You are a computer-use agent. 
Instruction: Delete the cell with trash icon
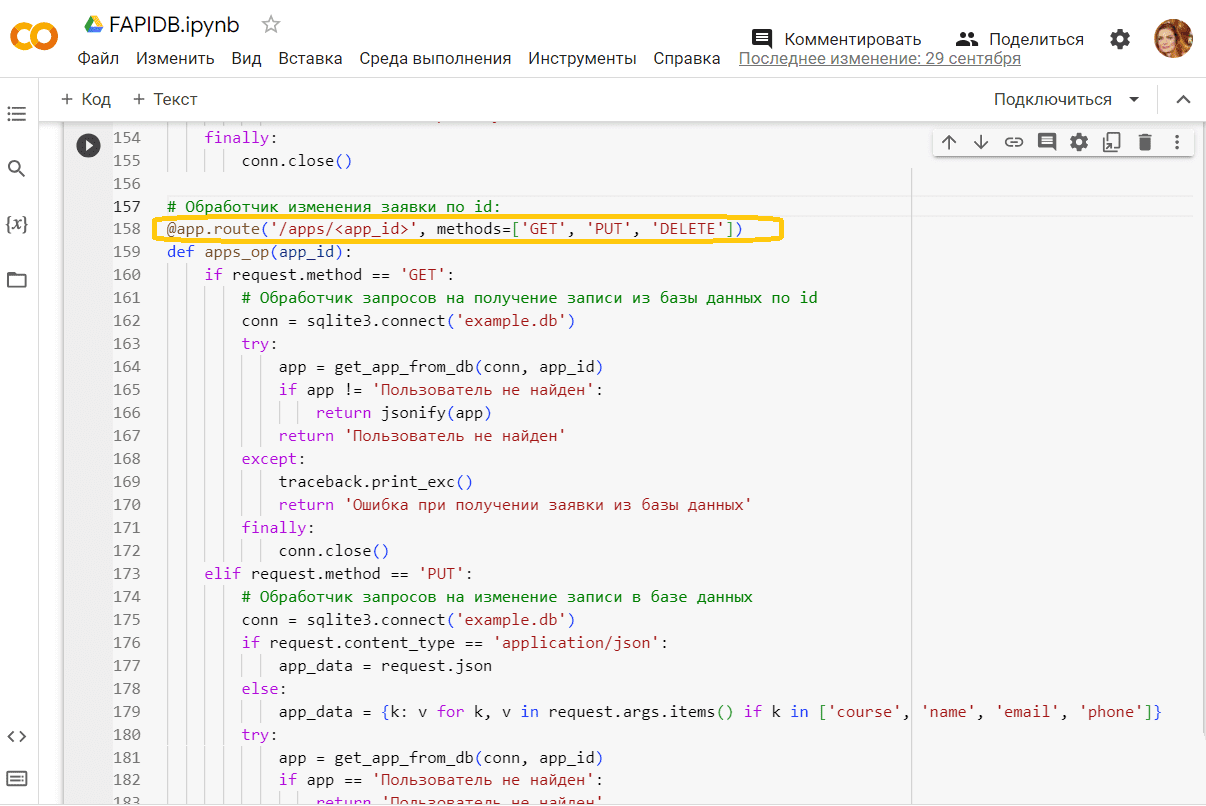click(x=1145, y=142)
